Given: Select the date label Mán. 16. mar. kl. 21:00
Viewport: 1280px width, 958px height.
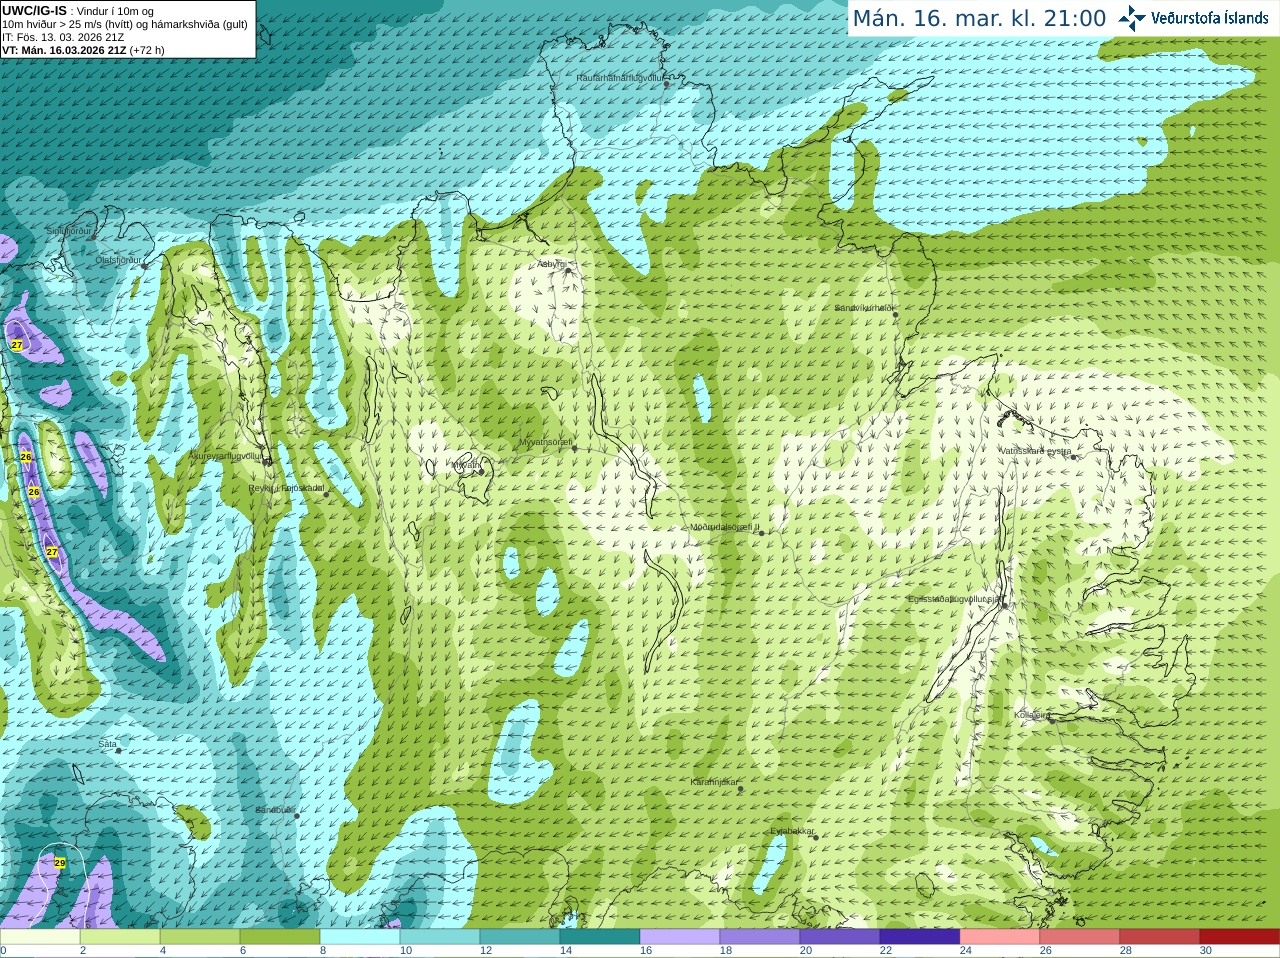Looking at the screenshot, I should point(979,19).
